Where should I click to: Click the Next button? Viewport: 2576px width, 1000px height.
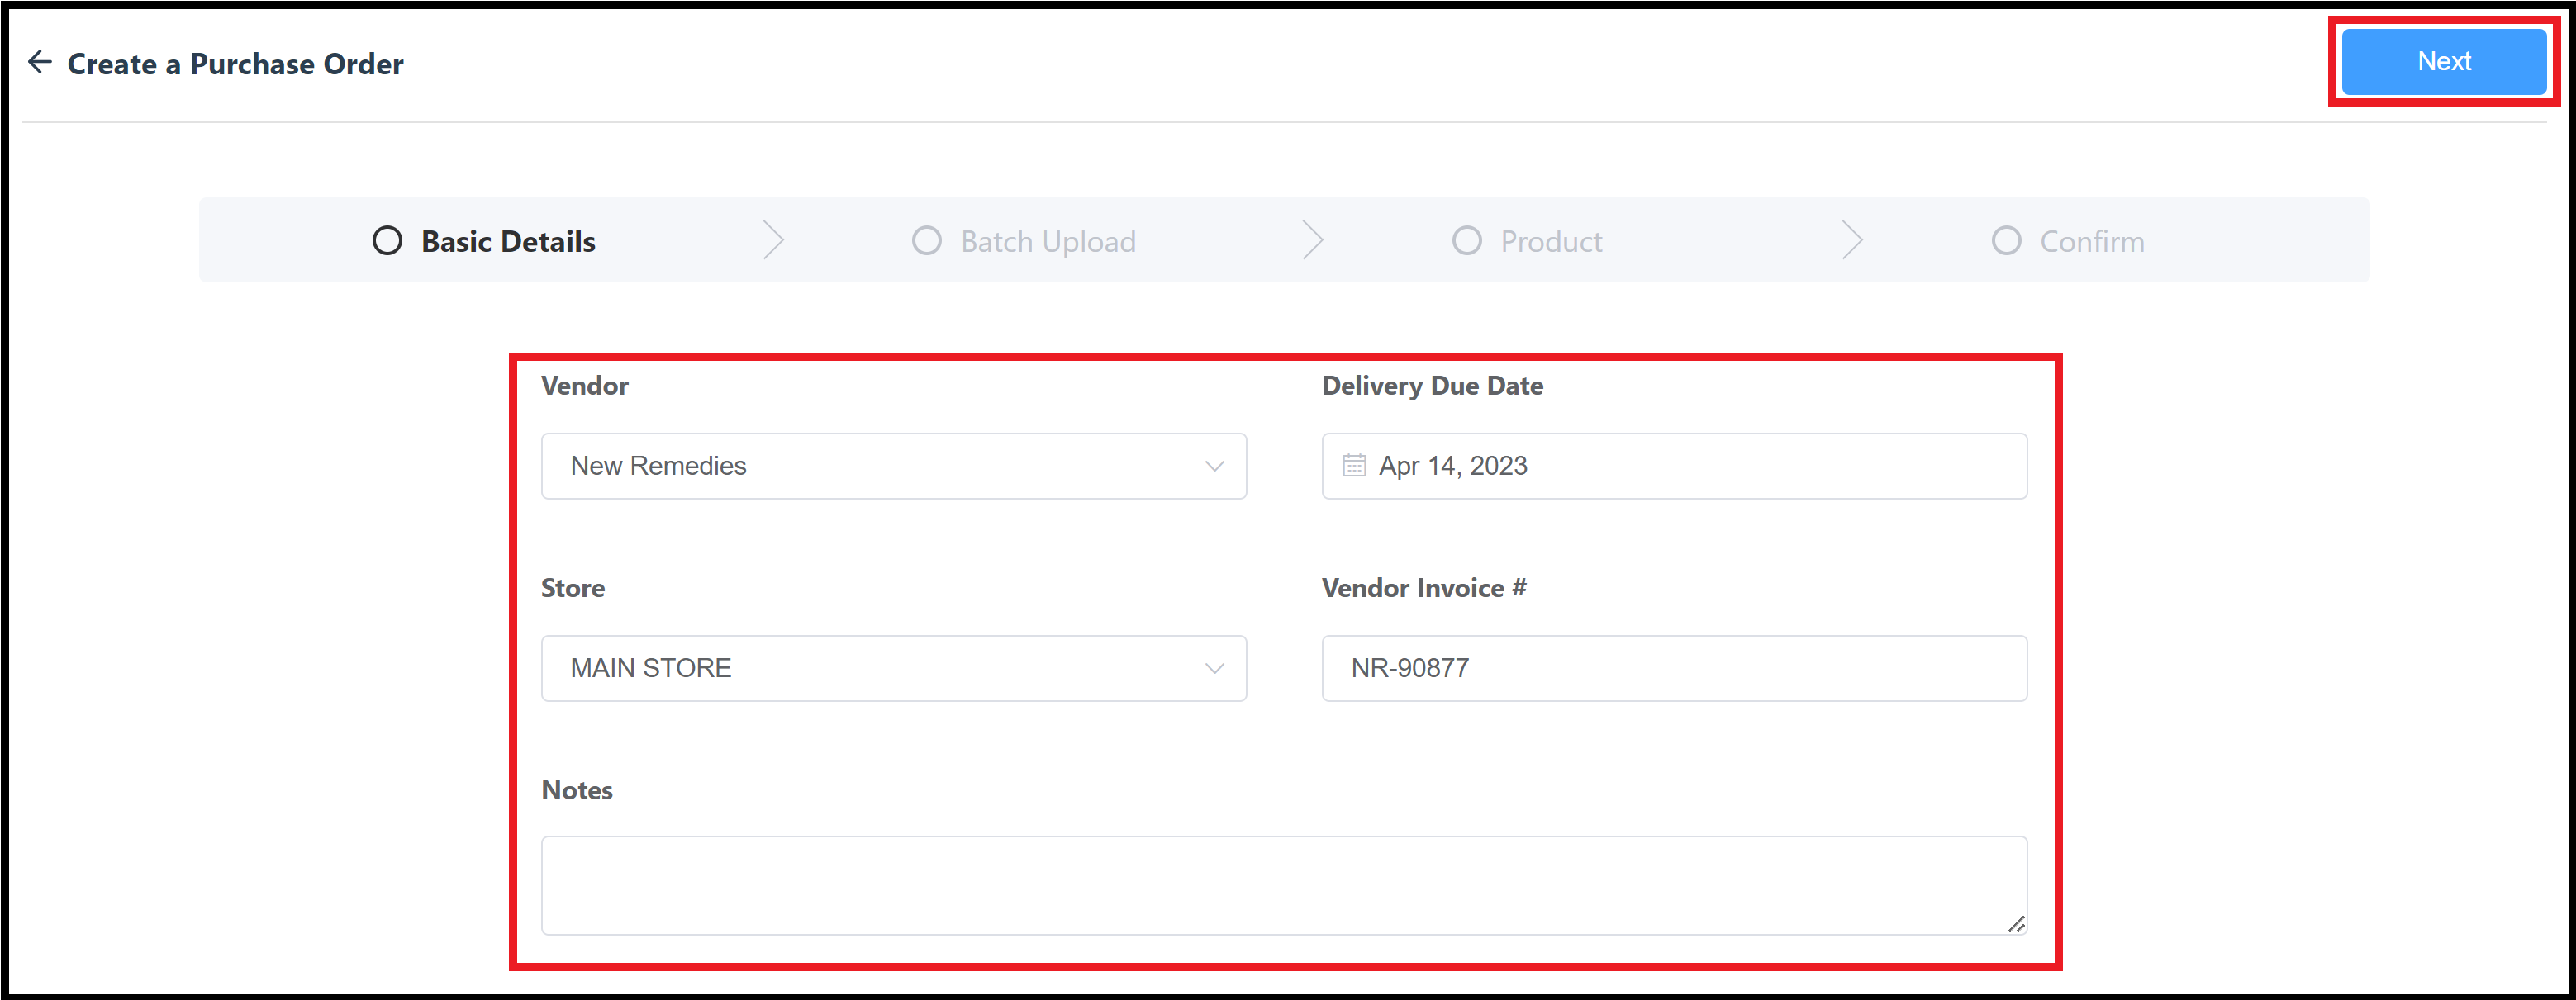pos(2443,61)
